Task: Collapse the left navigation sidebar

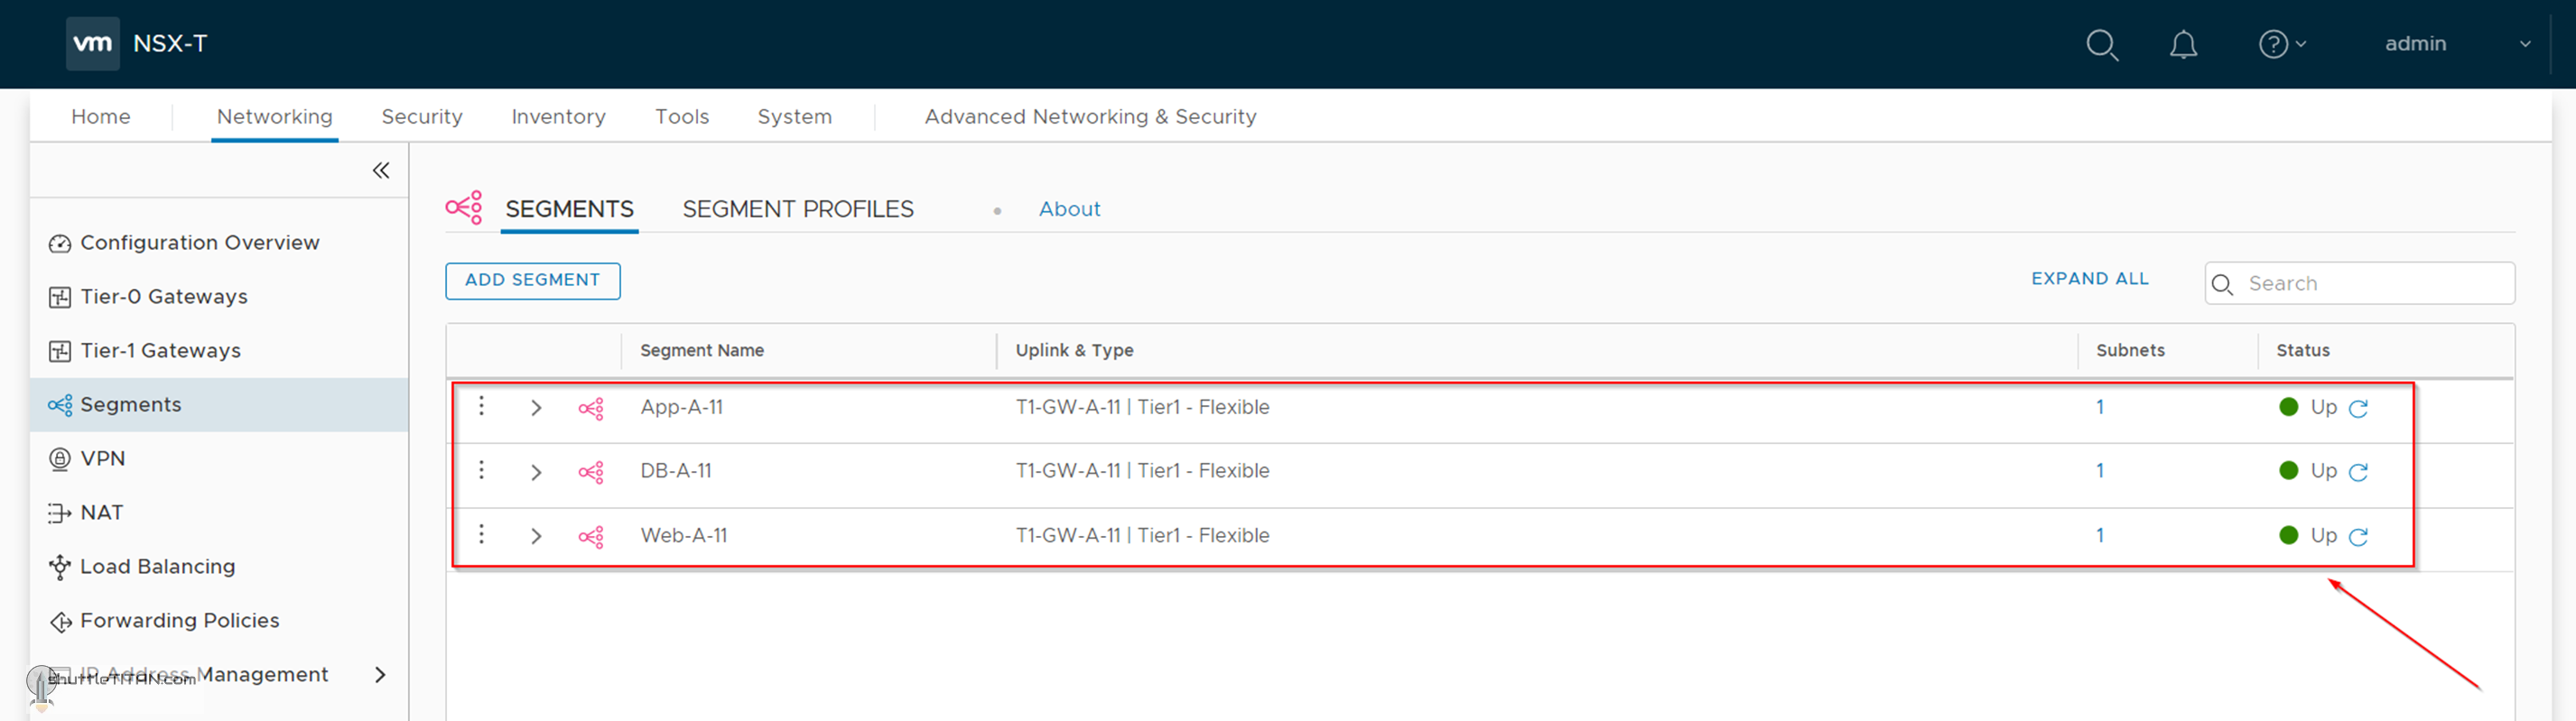Action: (x=381, y=171)
